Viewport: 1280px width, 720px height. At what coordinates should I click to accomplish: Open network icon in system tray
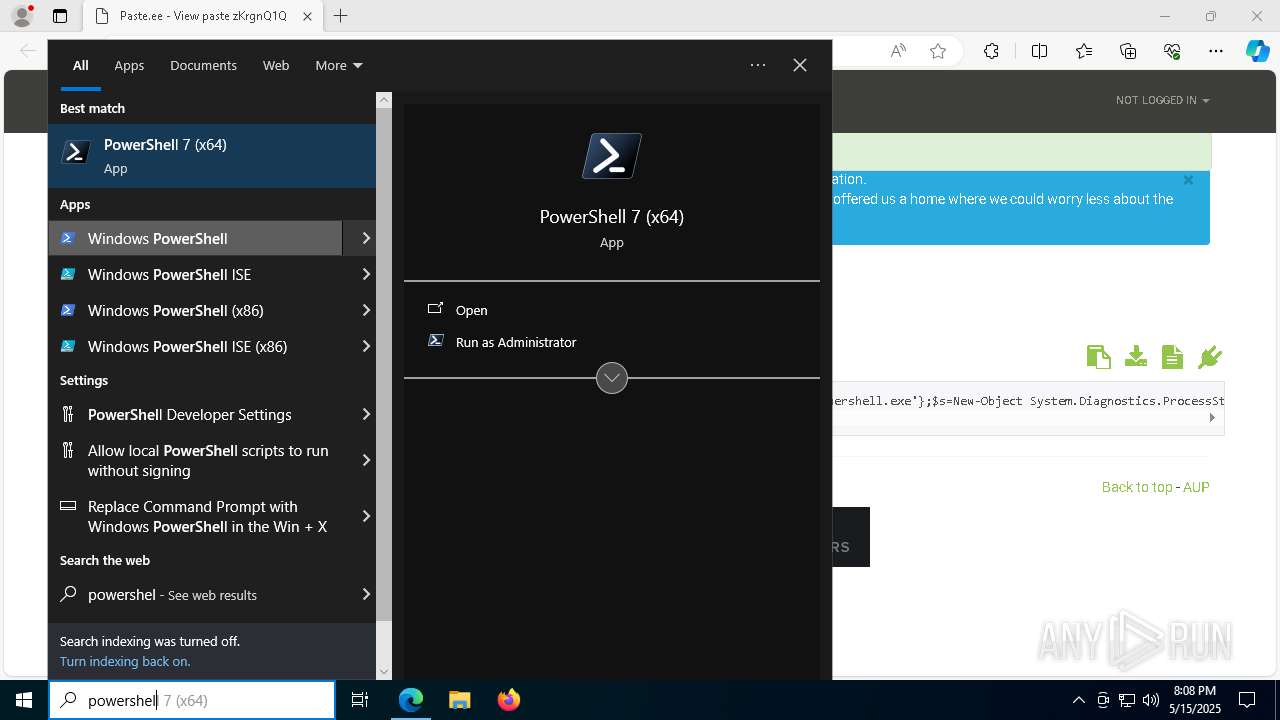coord(1127,700)
